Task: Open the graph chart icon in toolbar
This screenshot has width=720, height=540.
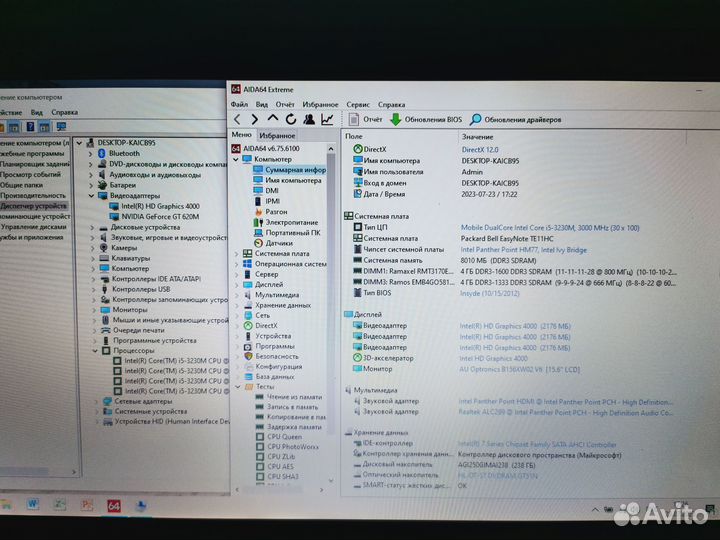Action: 327,119
